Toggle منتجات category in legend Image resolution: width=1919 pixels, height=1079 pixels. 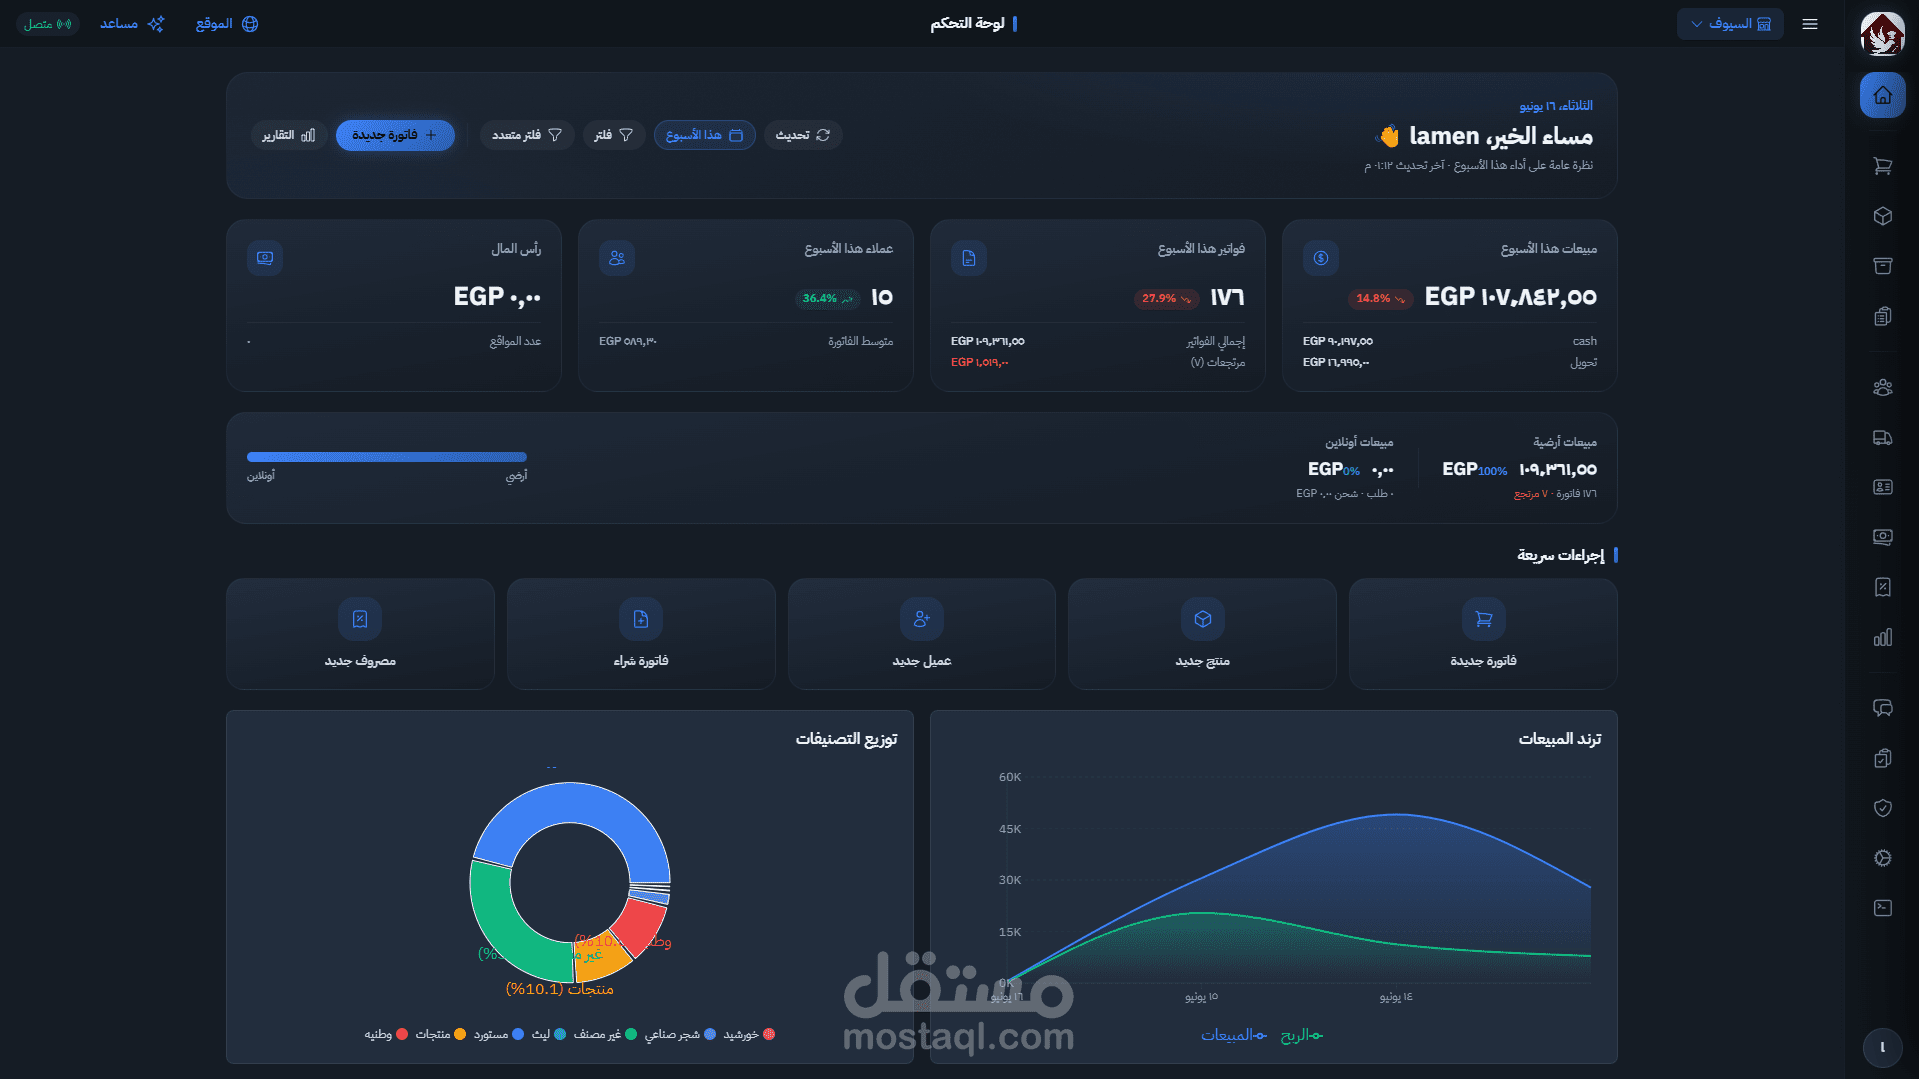pos(440,1035)
